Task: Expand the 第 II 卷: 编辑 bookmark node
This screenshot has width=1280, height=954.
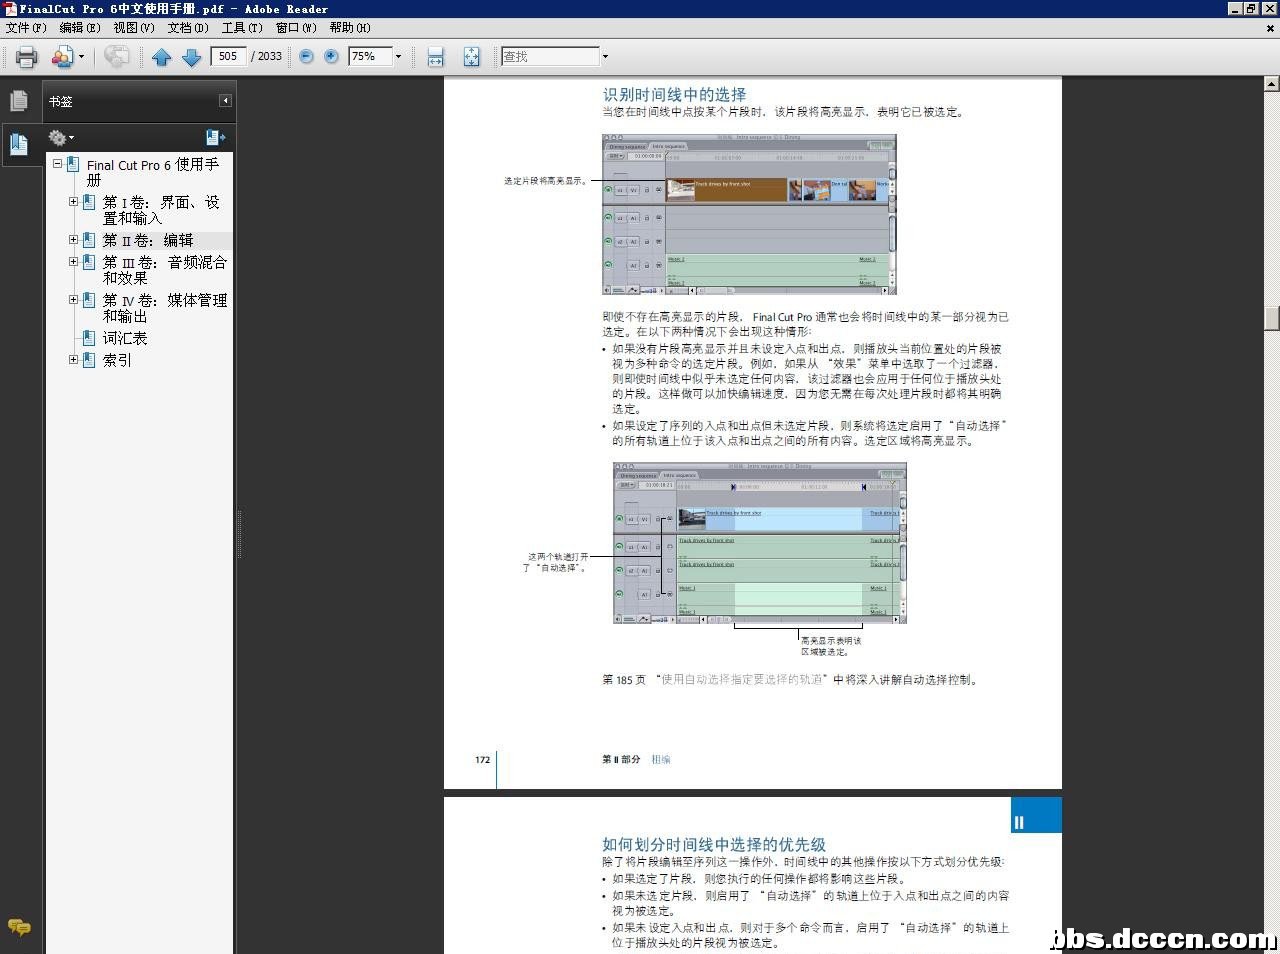Action: click(x=73, y=240)
